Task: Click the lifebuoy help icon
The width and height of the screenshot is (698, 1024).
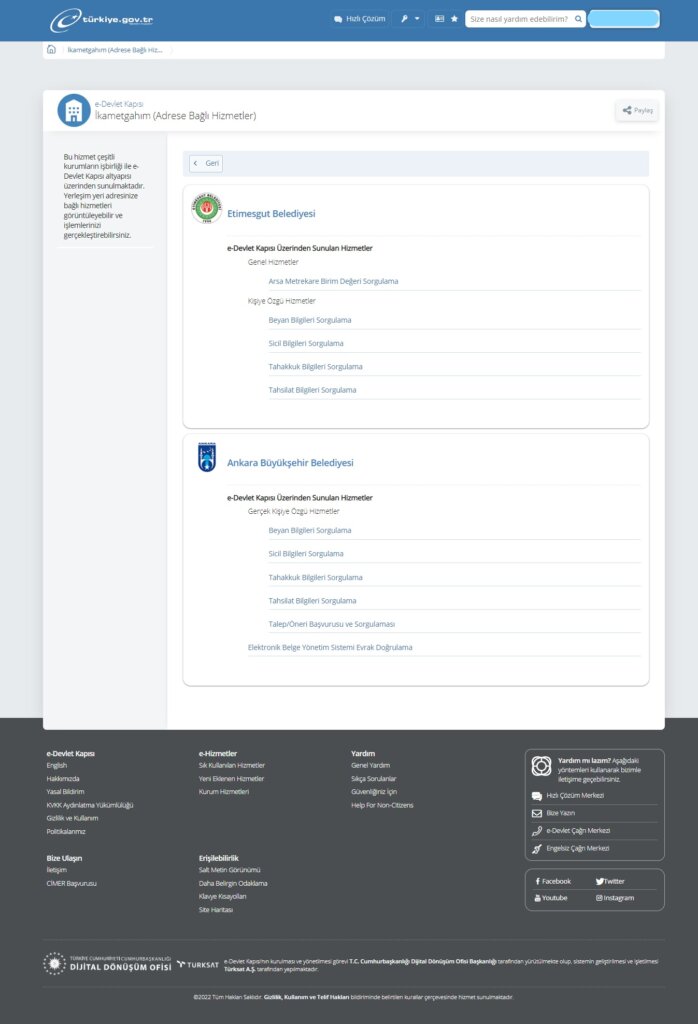Action: 541,766
